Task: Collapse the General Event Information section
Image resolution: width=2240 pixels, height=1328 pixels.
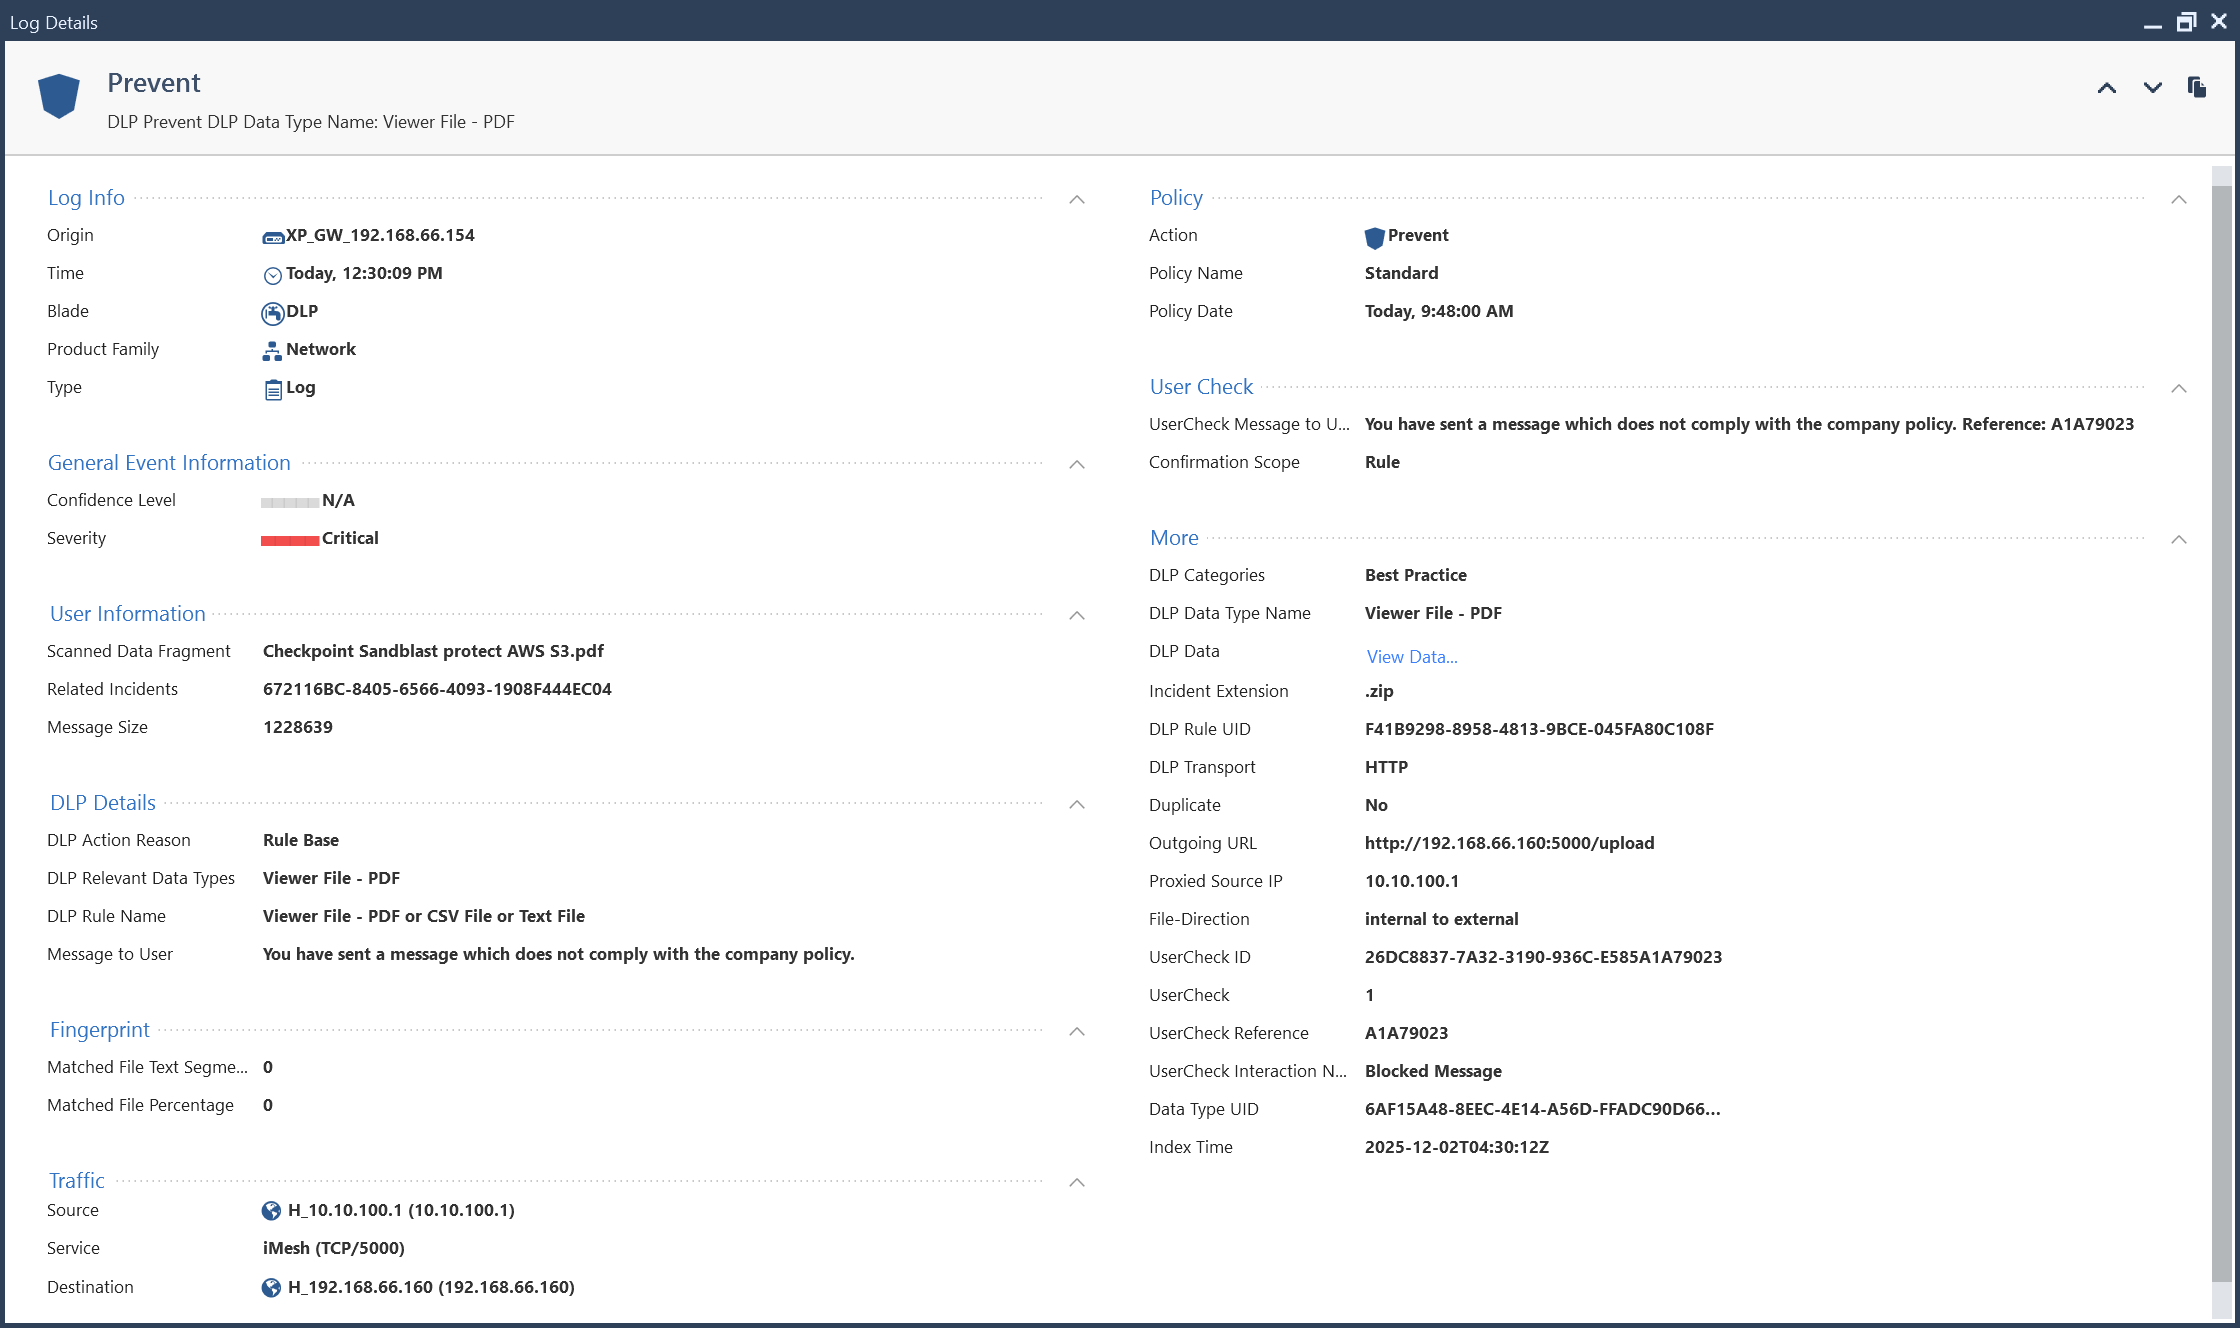Action: click(x=1077, y=464)
